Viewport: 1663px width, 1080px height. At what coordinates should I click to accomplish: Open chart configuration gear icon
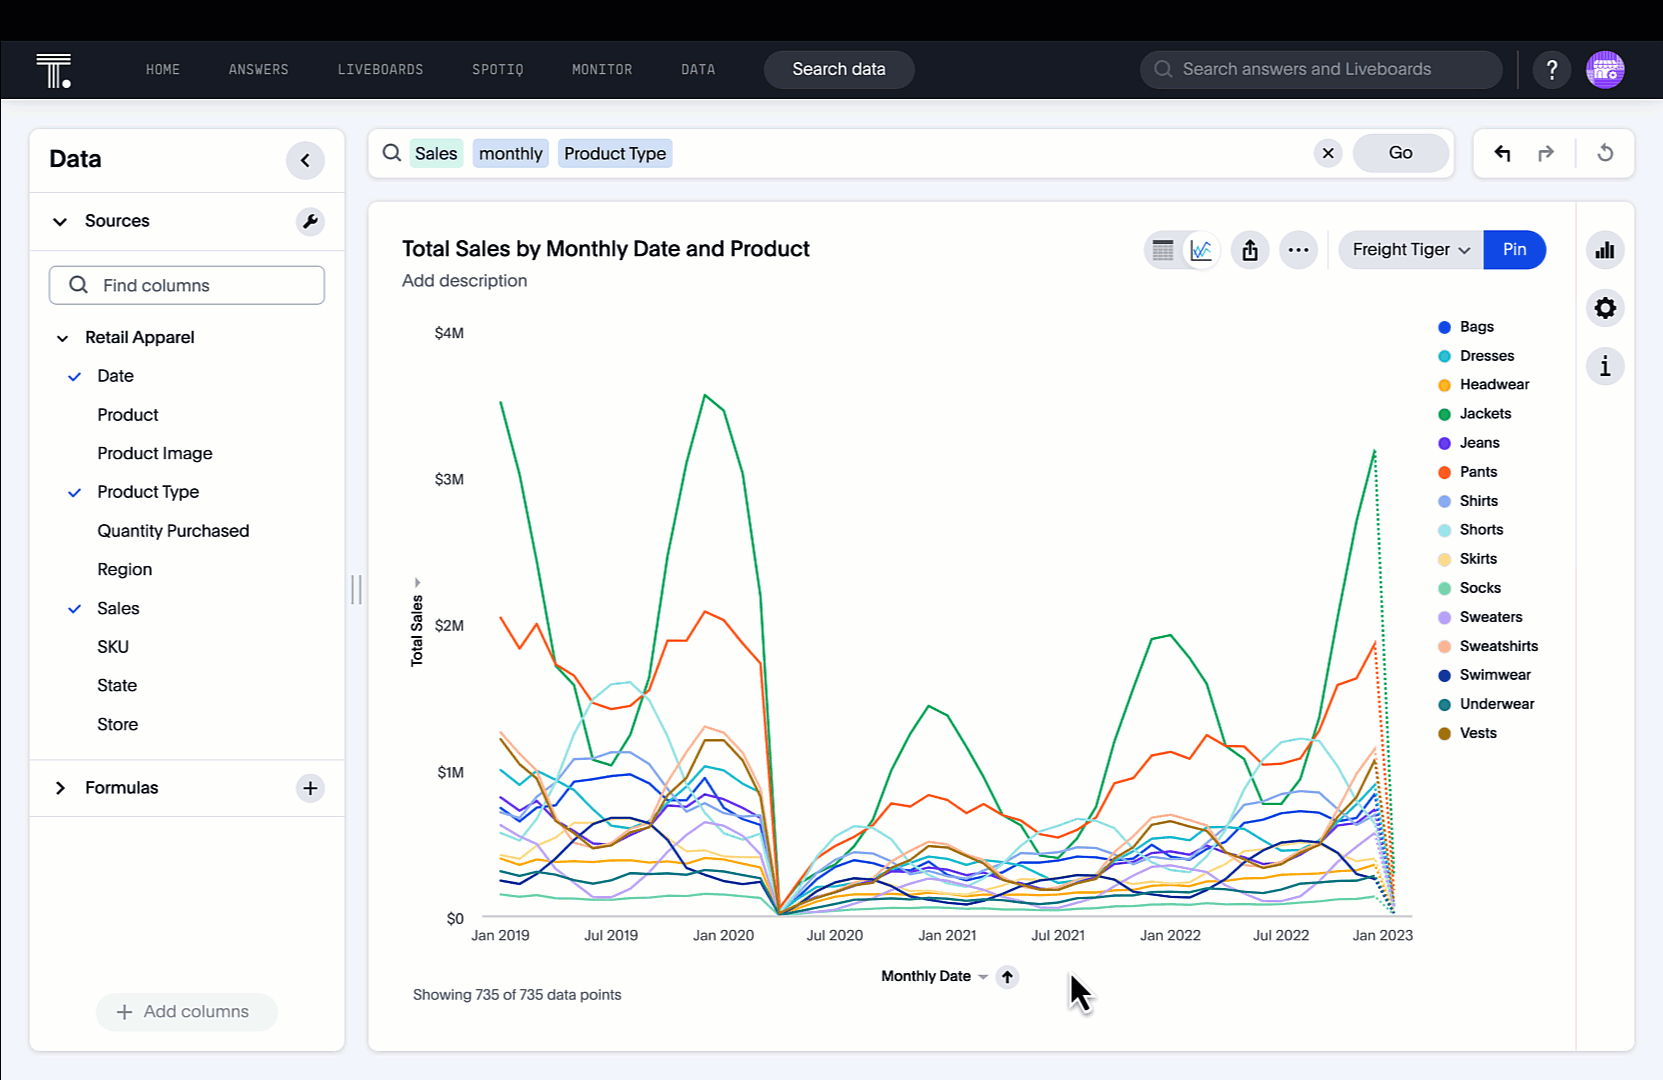[1605, 308]
